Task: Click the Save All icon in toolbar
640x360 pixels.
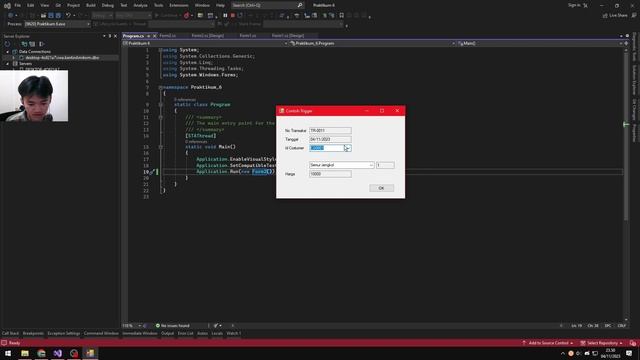Action: [58, 16]
